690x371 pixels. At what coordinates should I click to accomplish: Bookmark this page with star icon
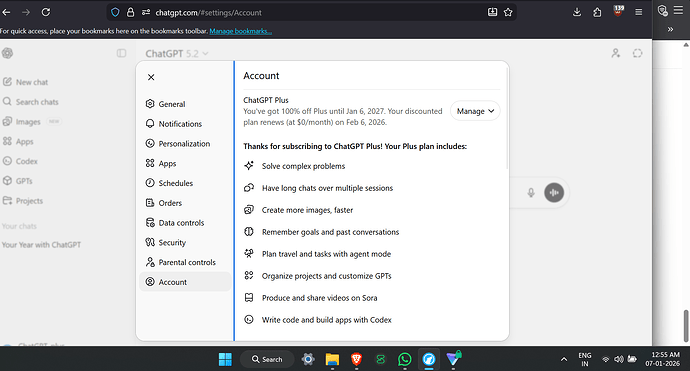[x=508, y=12]
